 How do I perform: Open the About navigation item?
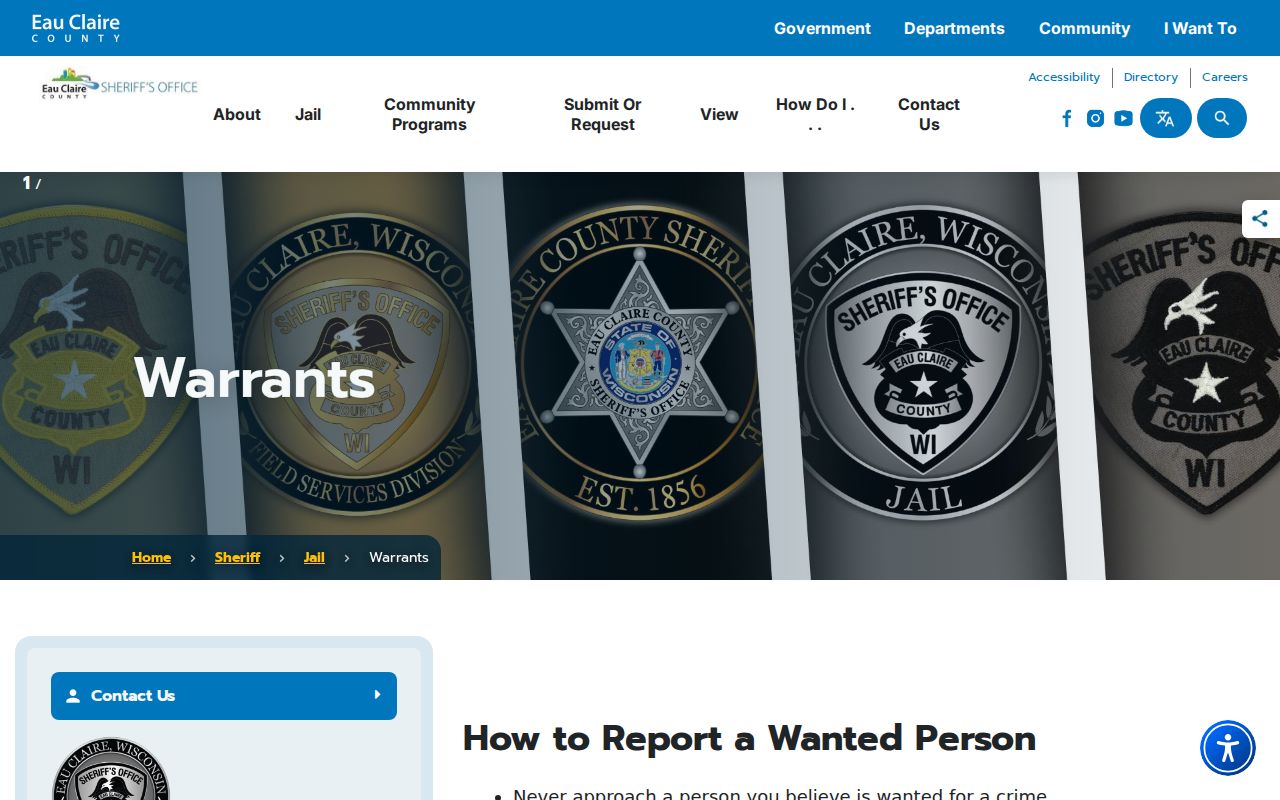tap(237, 114)
